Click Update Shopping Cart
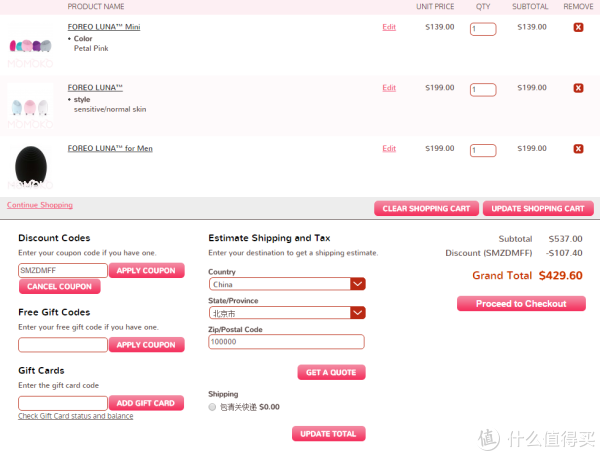 click(538, 208)
